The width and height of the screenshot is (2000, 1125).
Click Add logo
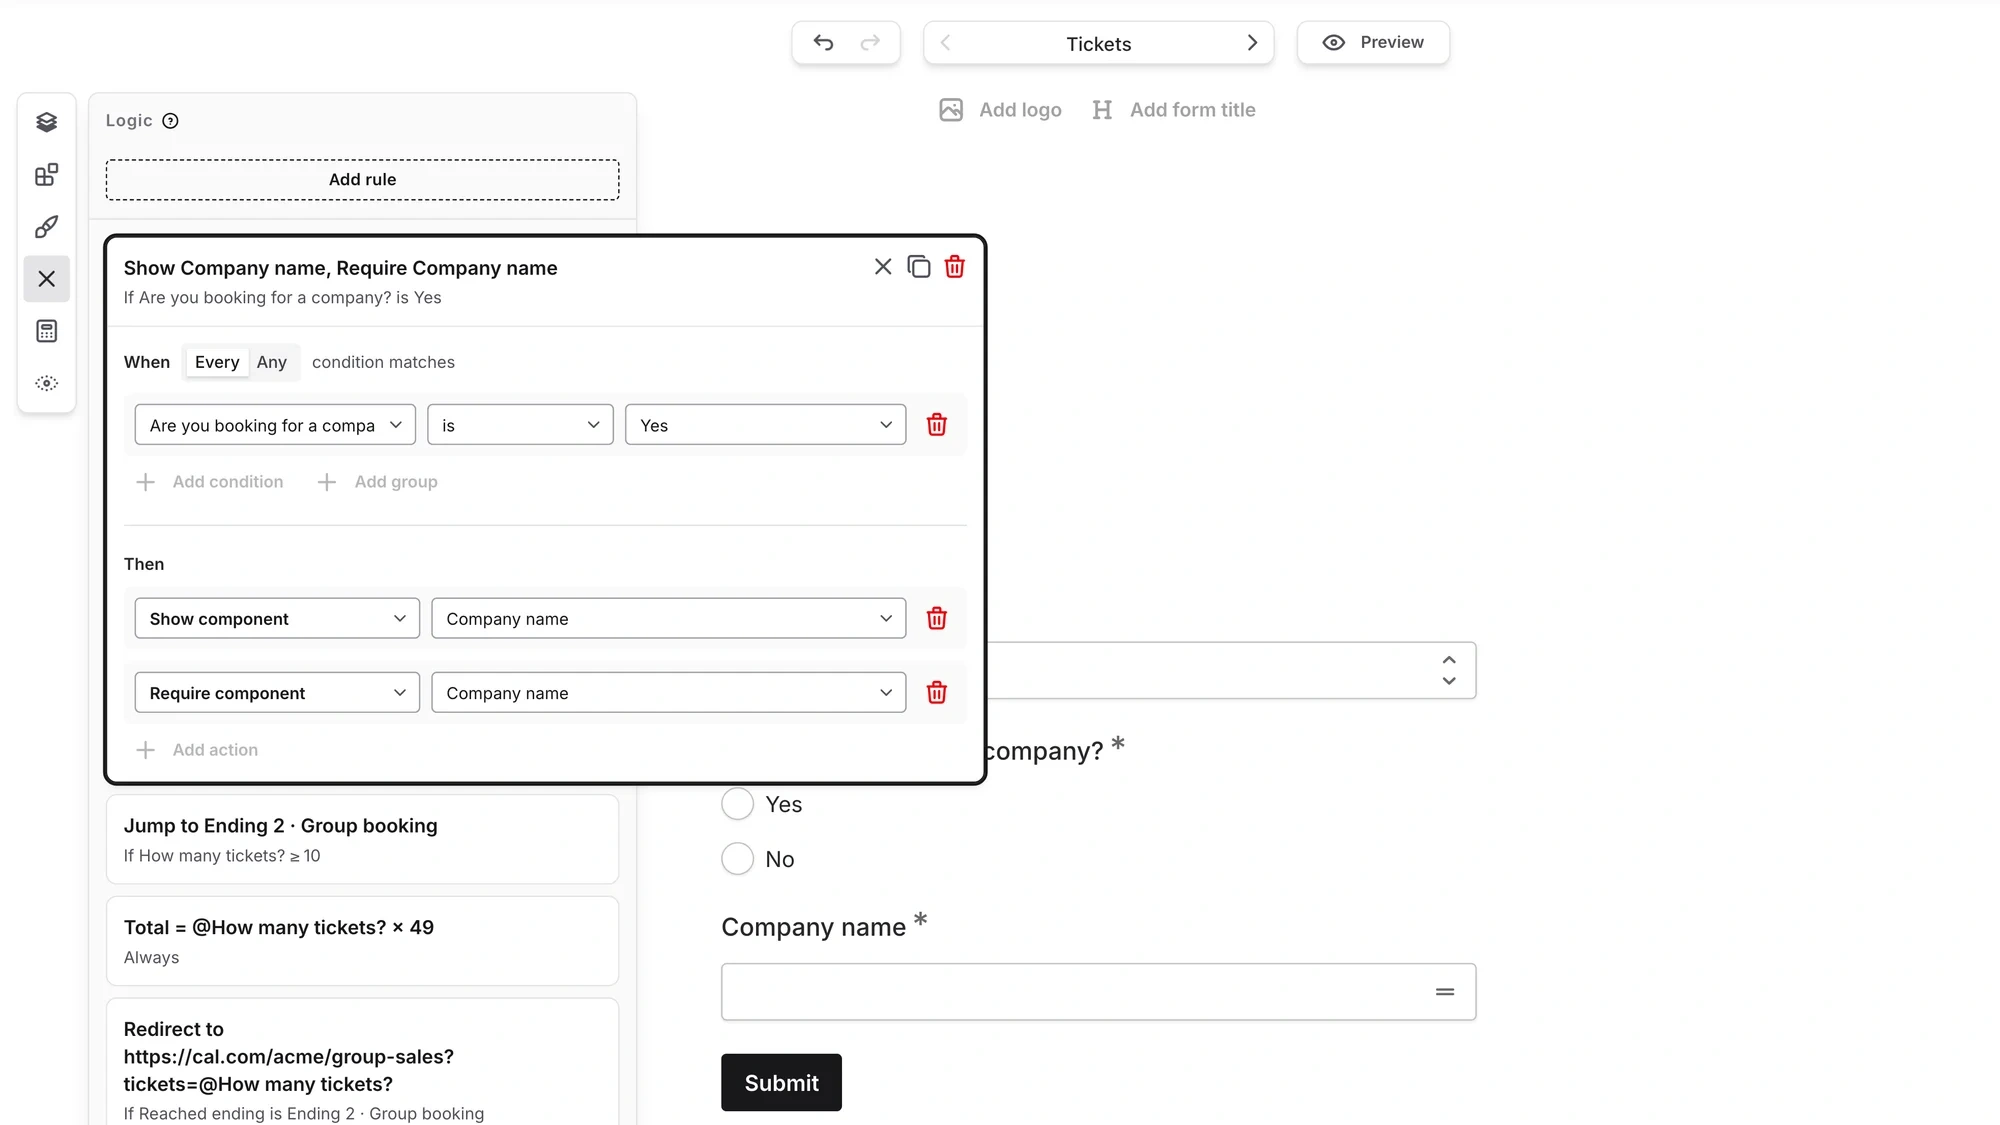pos(1001,110)
